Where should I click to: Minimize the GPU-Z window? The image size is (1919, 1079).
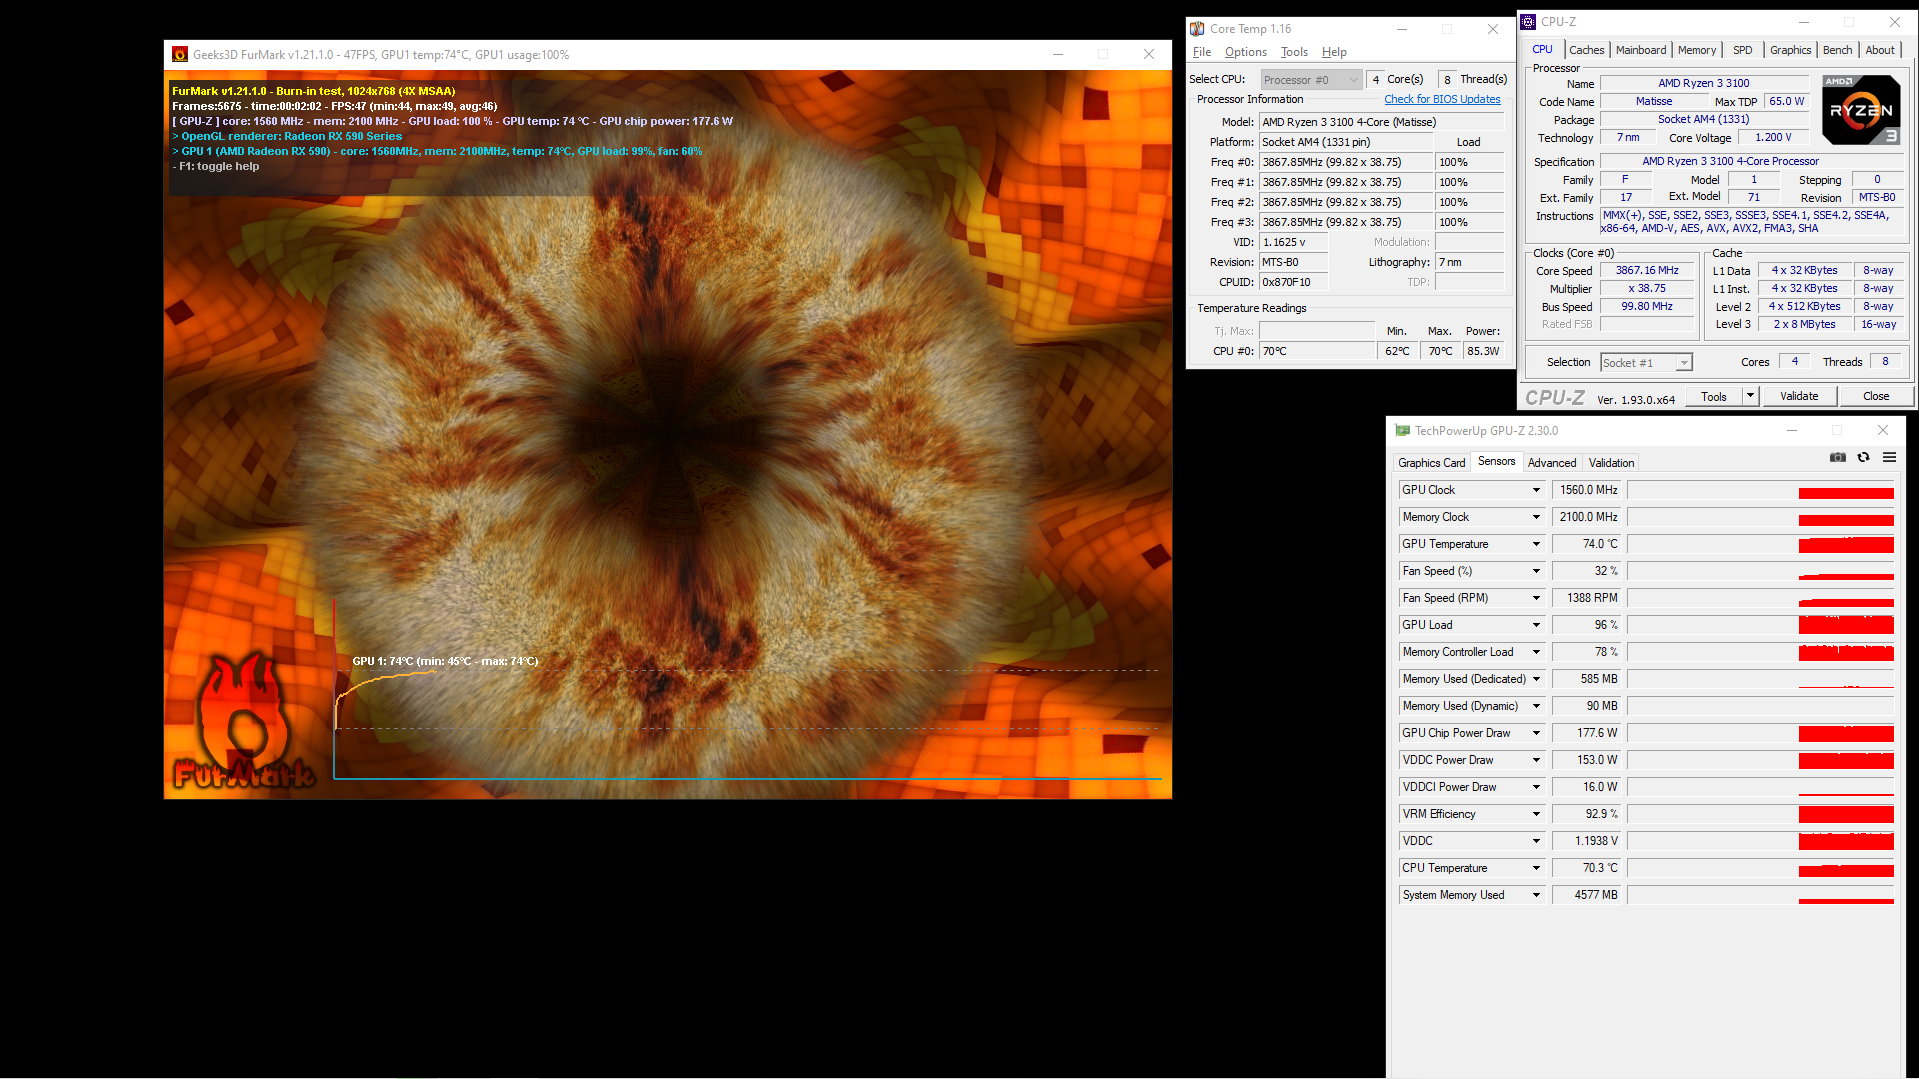pyautogui.click(x=1792, y=431)
